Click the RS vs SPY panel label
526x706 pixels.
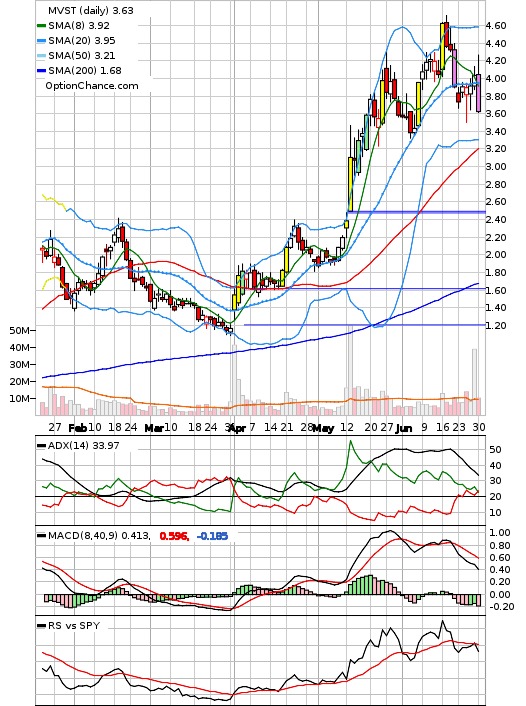pos(73,625)
